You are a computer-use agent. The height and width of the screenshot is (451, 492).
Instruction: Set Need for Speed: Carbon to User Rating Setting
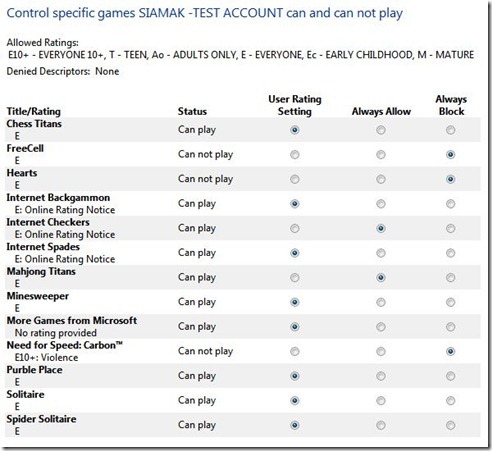(x=295, y=351)
